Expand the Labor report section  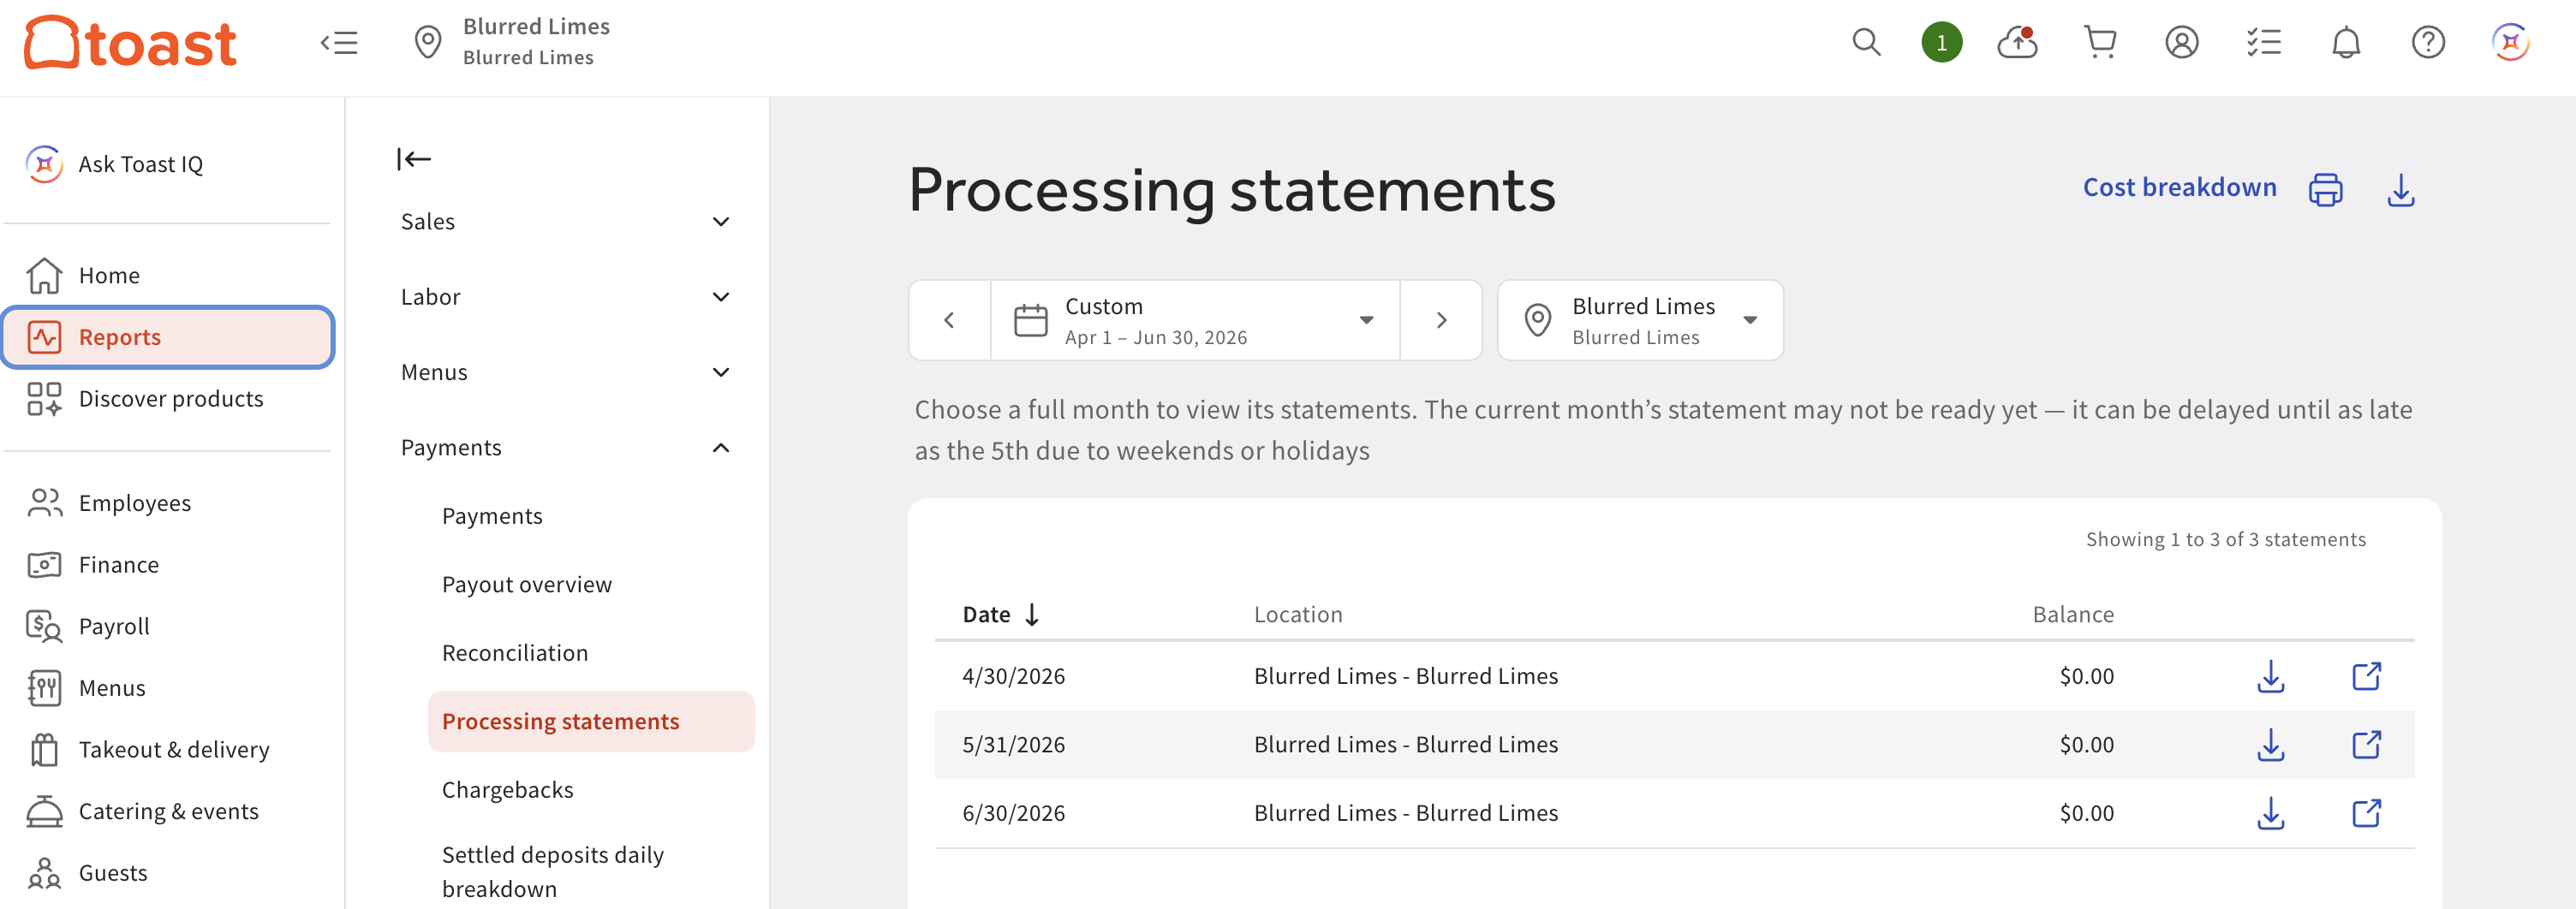coord(565,297)
